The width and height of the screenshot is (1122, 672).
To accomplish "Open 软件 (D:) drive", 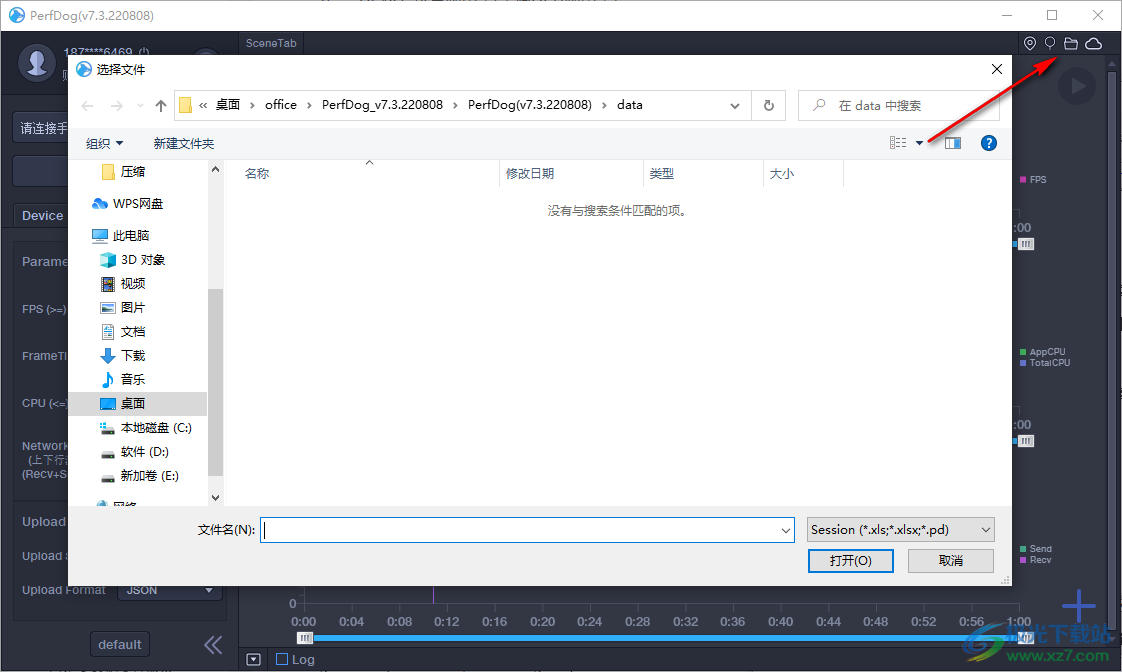I will click(145, 452).
